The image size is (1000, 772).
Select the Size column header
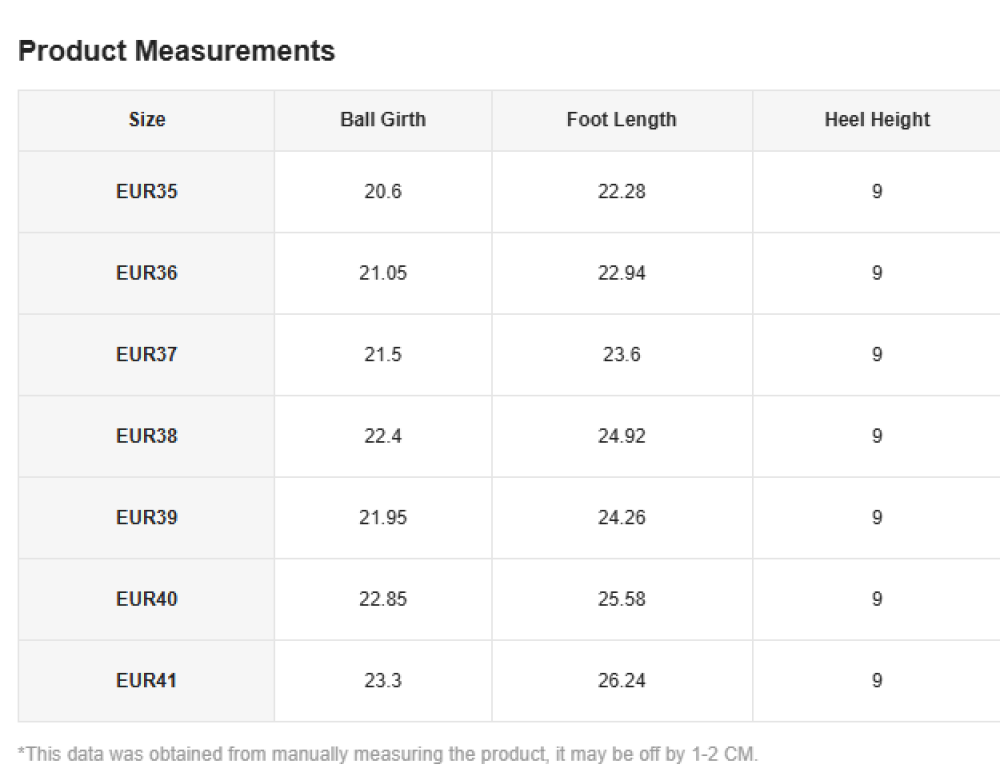pyautogui.click(x=147, y=120)
